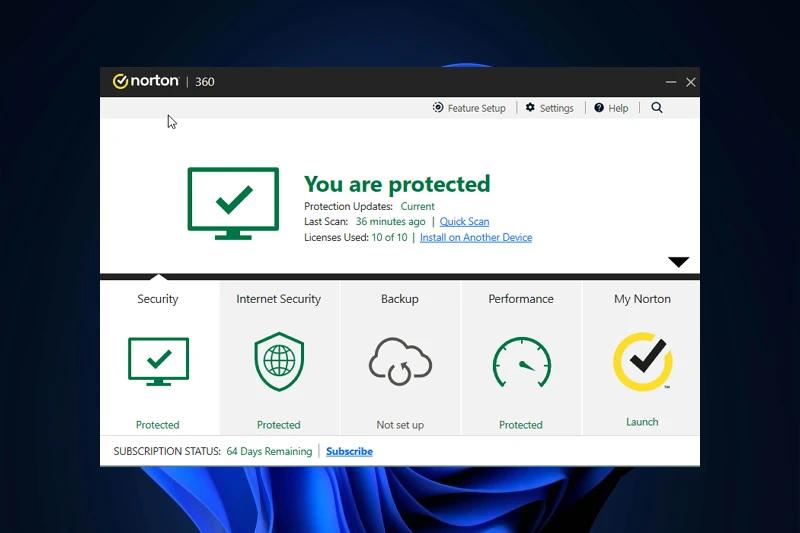The height and width of the screenshot is (533, 800).
Task: Click the large protected monitor icon
Action: click(233, 203)
